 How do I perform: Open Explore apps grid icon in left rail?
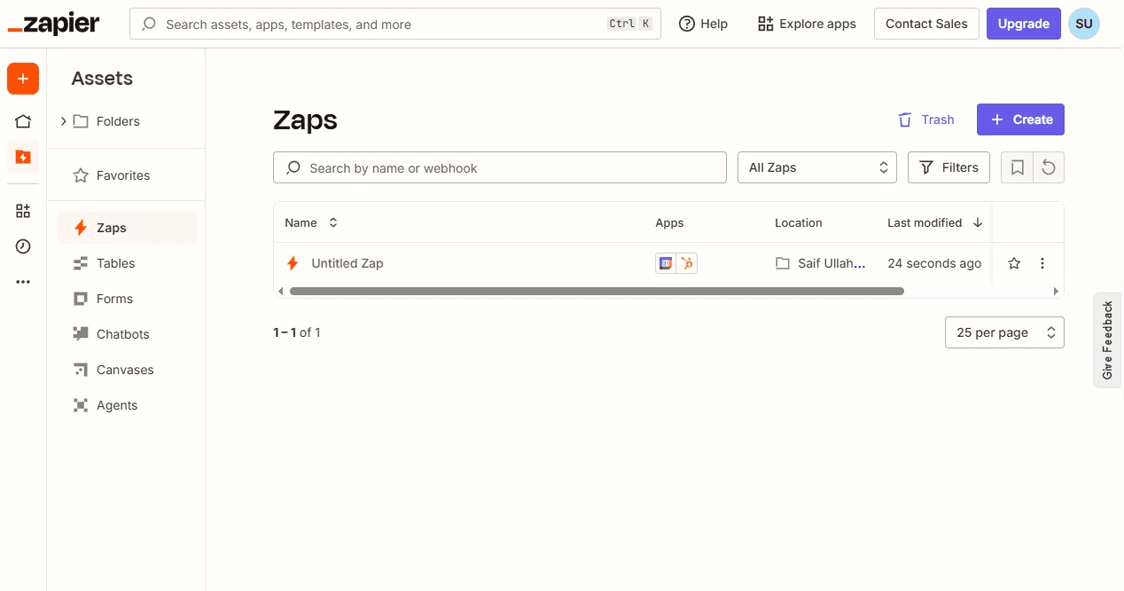pos(22,210)
